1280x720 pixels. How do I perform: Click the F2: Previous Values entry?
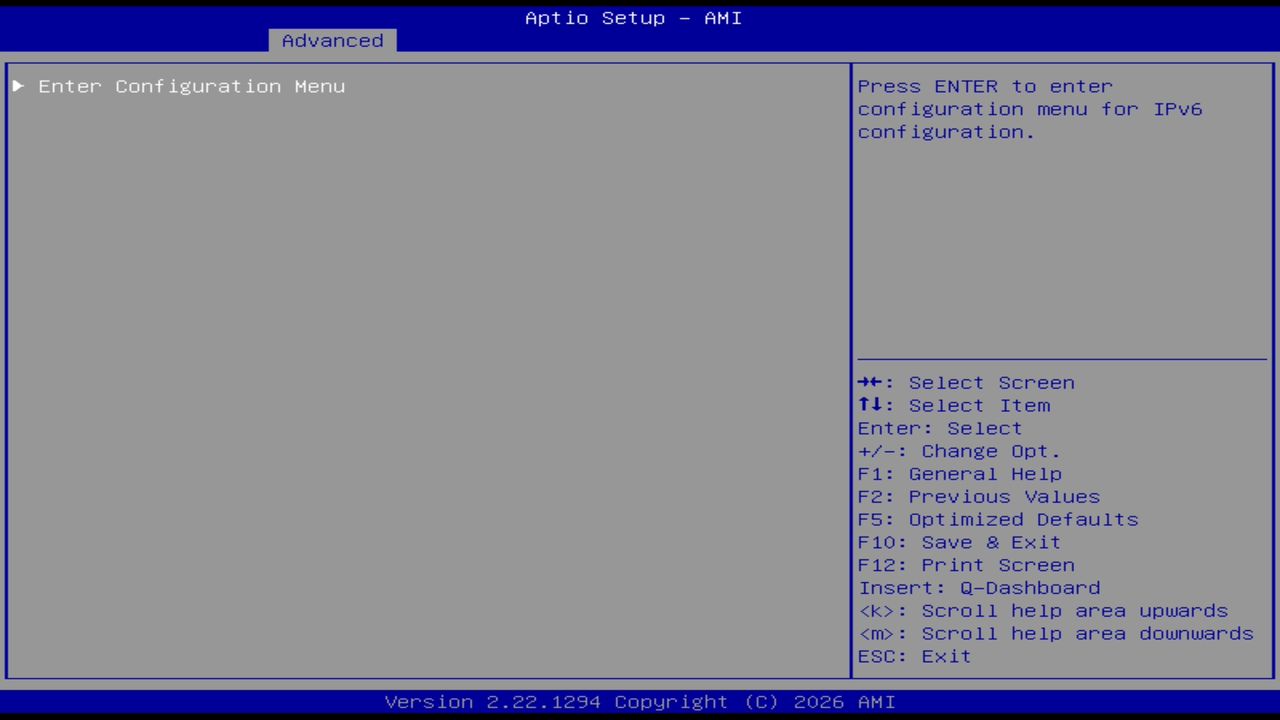(x=978, y=496)
